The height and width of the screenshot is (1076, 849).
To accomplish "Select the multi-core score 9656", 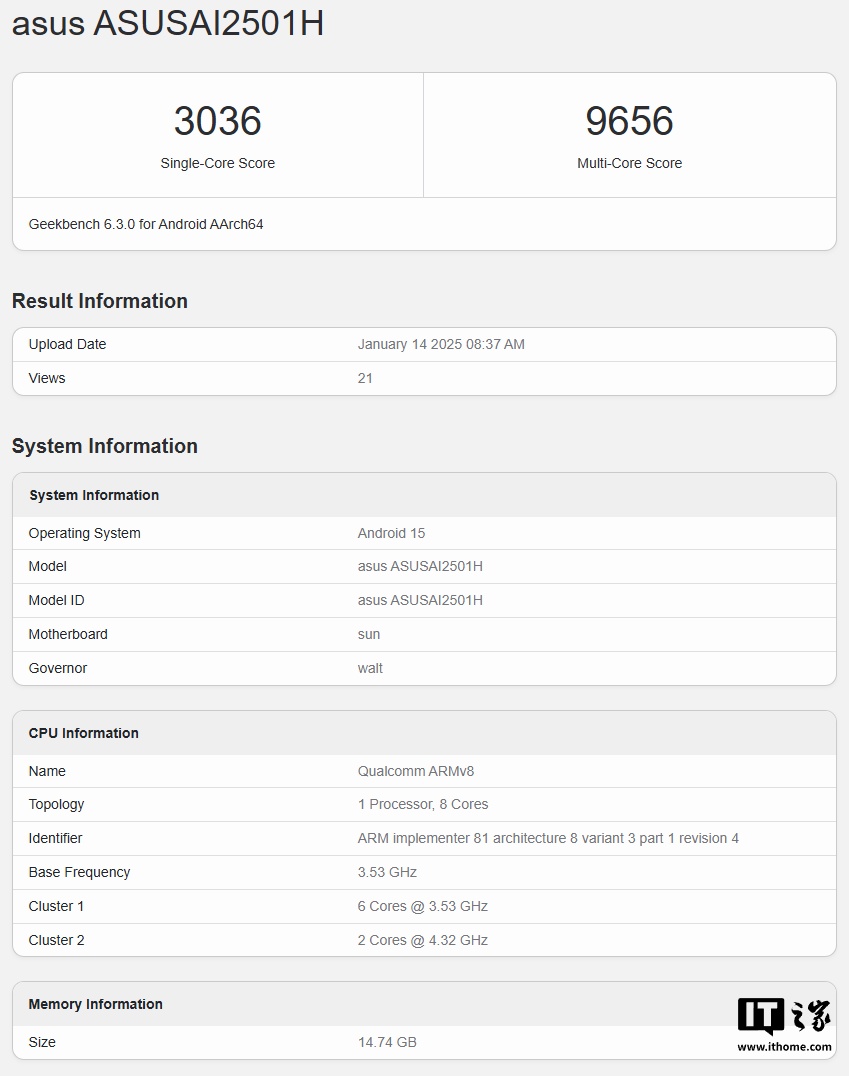I will (629, 121).
